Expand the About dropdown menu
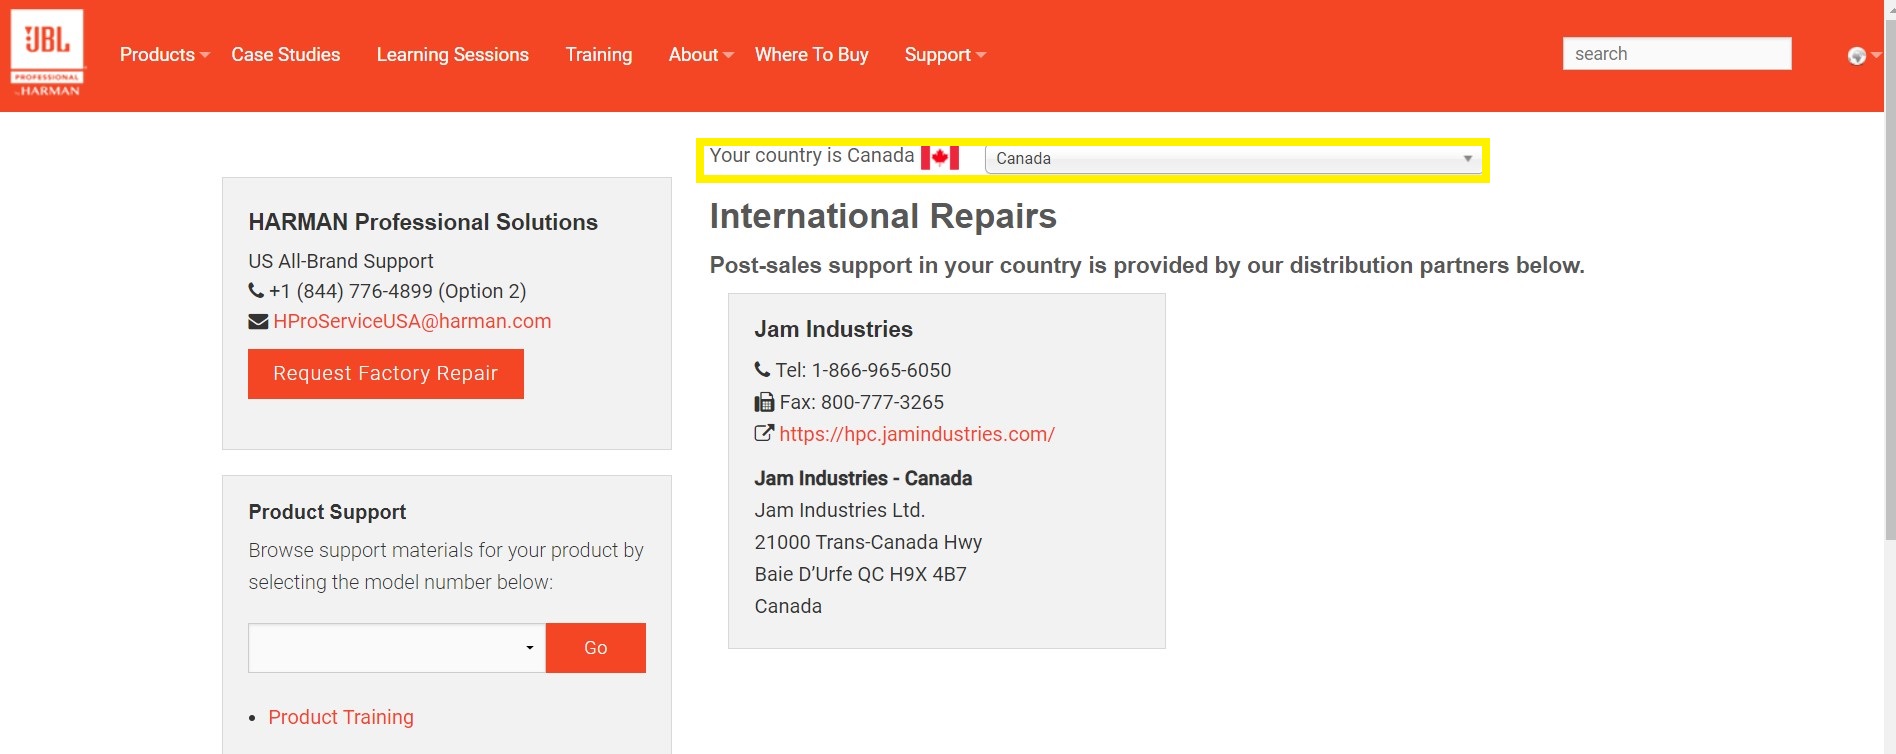Image resolution: width=1896 pixels, height=754 pixels. click(701, 55)
